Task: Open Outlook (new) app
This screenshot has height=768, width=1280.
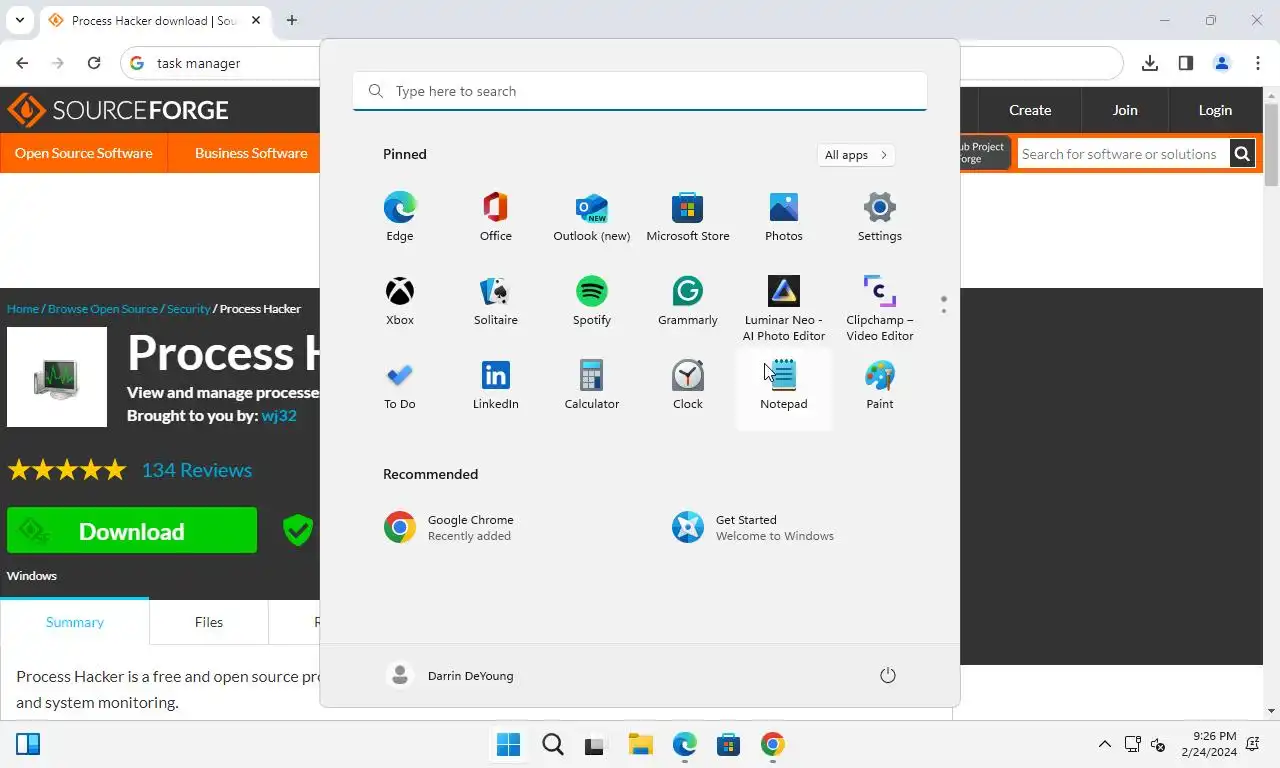Action: coord(592,218)
